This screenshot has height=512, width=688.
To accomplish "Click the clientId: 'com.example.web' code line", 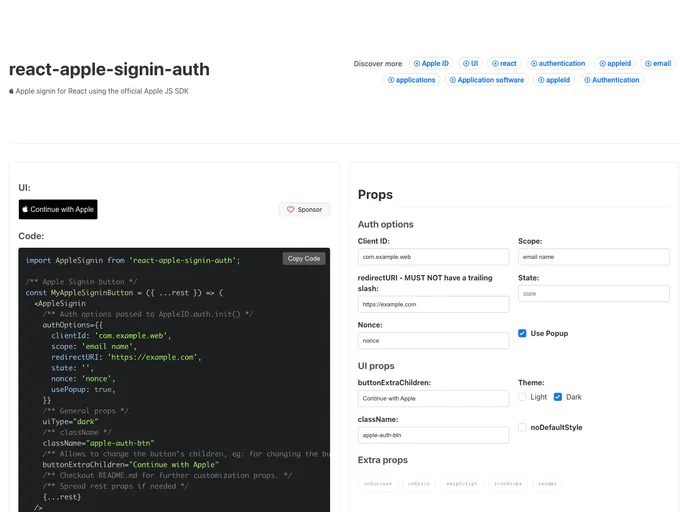I will (x=111, y=336).
